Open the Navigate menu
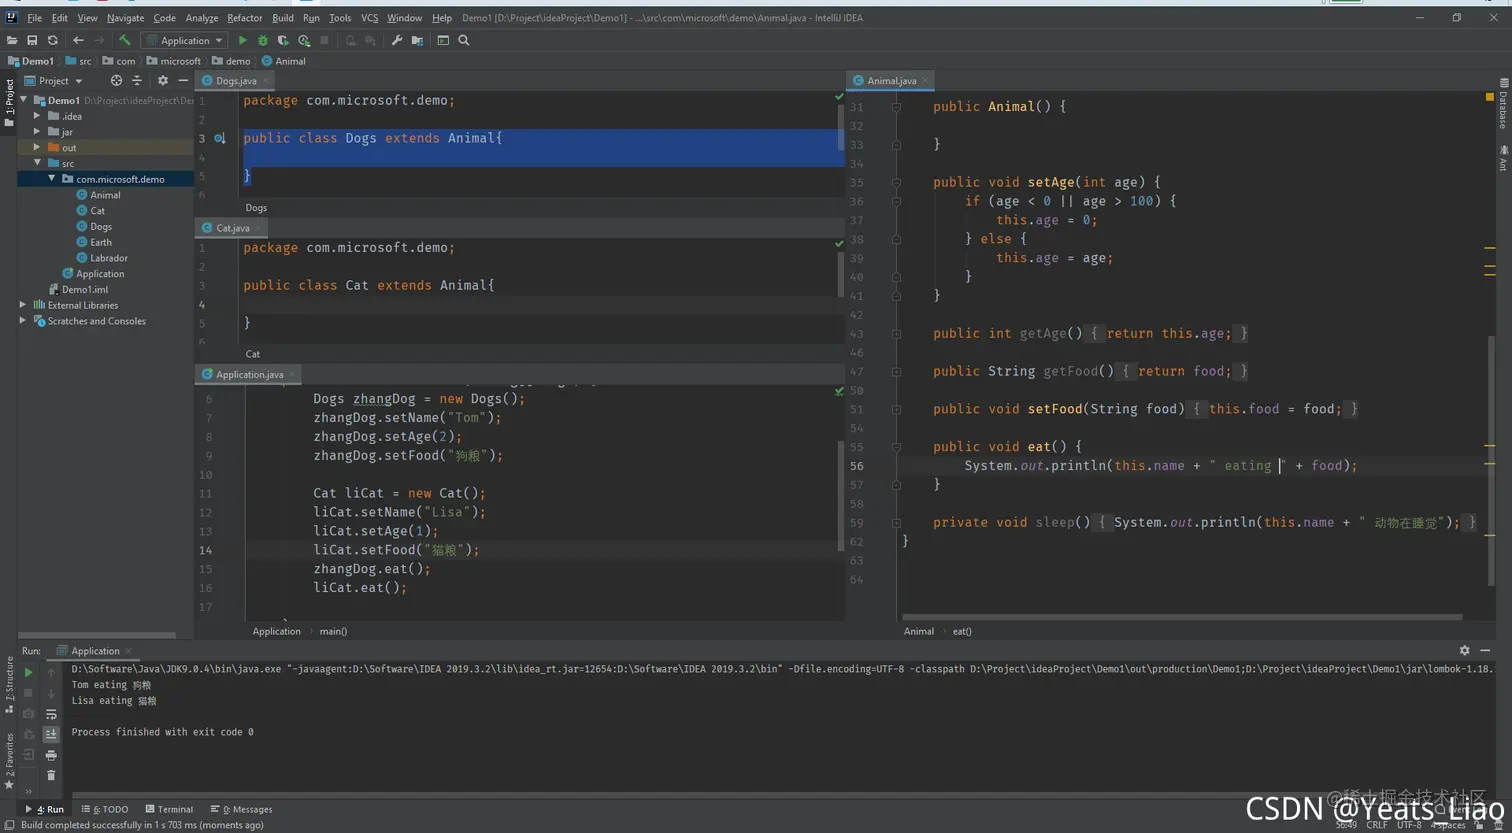The height and width of the screenshot is (833, 1512). 125,18
